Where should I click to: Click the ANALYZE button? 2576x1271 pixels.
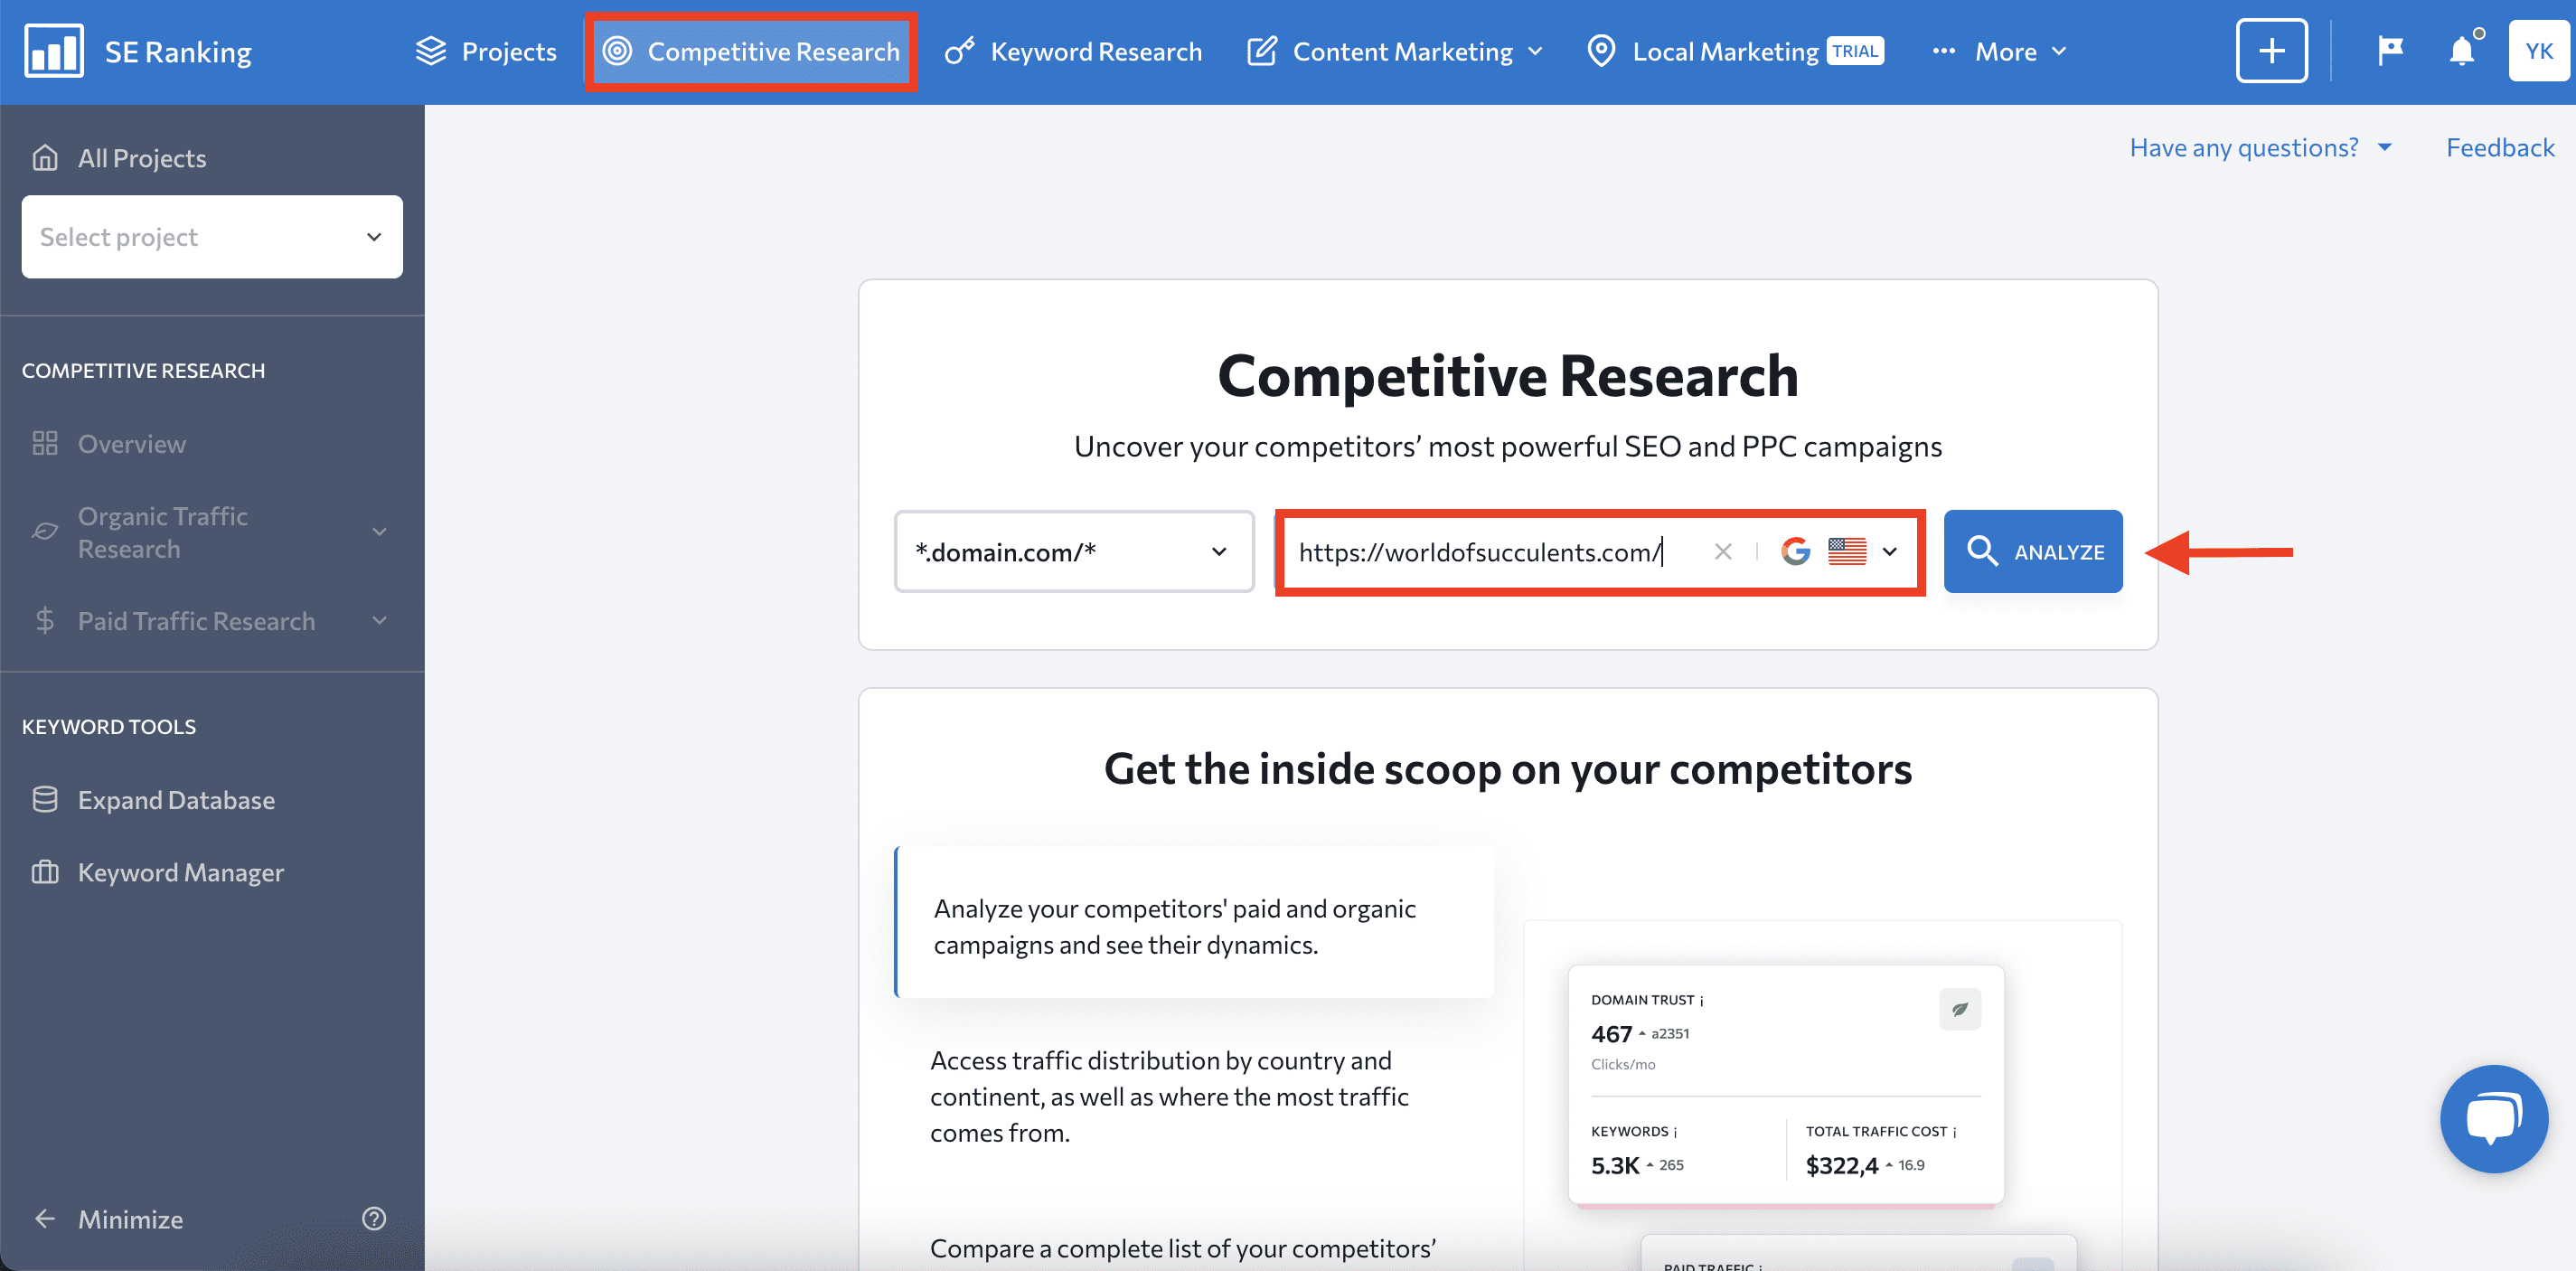tap(2033, 552)
